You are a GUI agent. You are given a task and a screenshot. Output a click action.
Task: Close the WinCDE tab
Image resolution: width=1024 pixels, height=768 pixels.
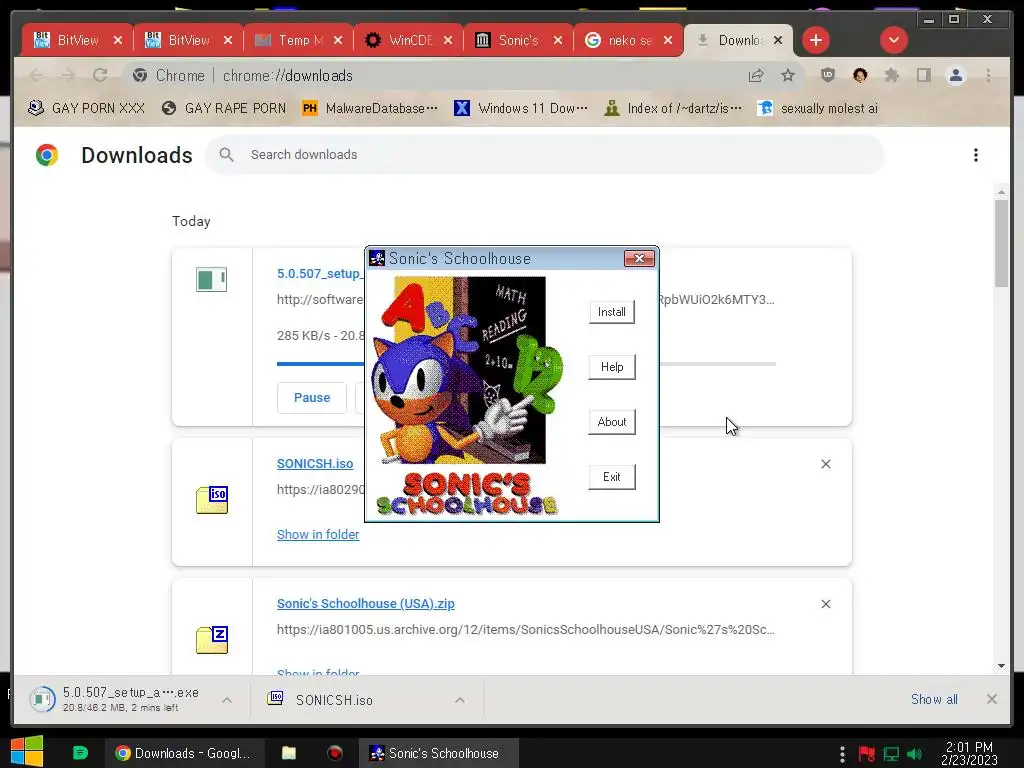click(448, 40)
